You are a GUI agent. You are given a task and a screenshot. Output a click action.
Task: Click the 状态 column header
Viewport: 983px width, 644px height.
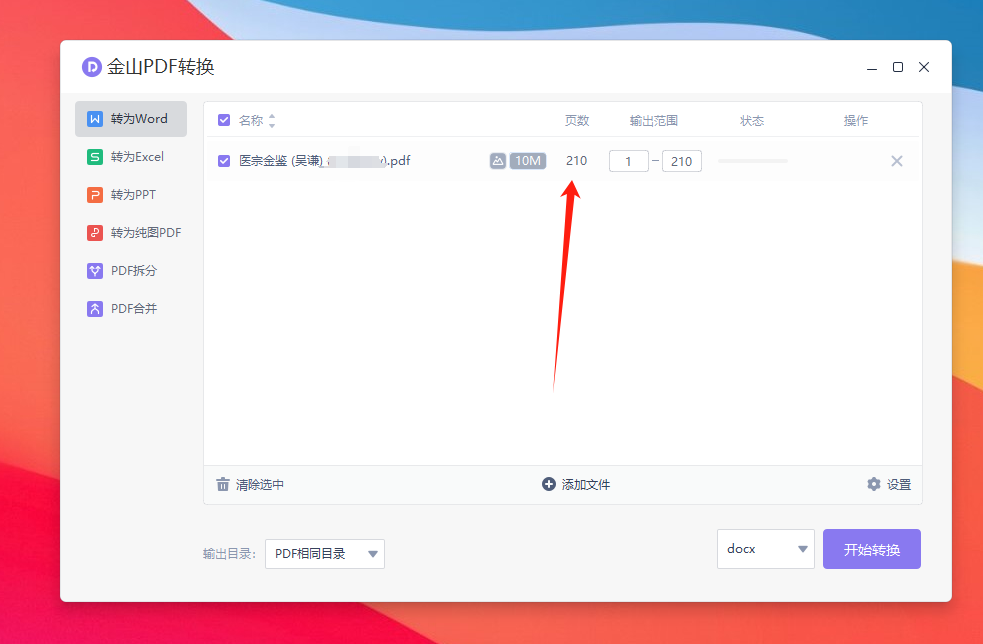click(752, 120)
